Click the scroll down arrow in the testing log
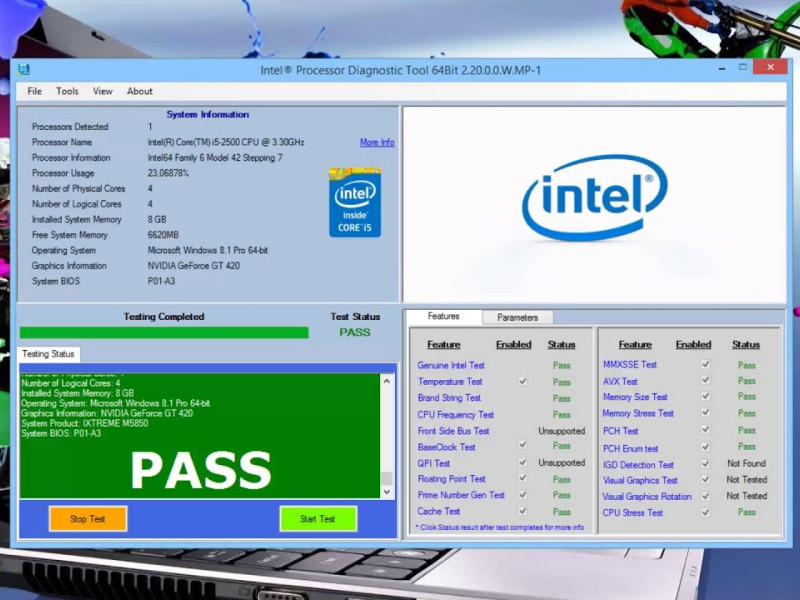800x600 pixels. tap(387, 492)
